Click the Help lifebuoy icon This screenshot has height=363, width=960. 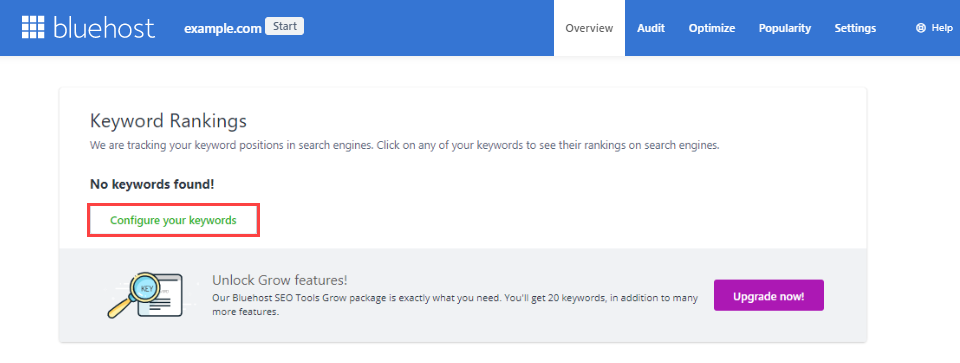[x=920, y=28]
